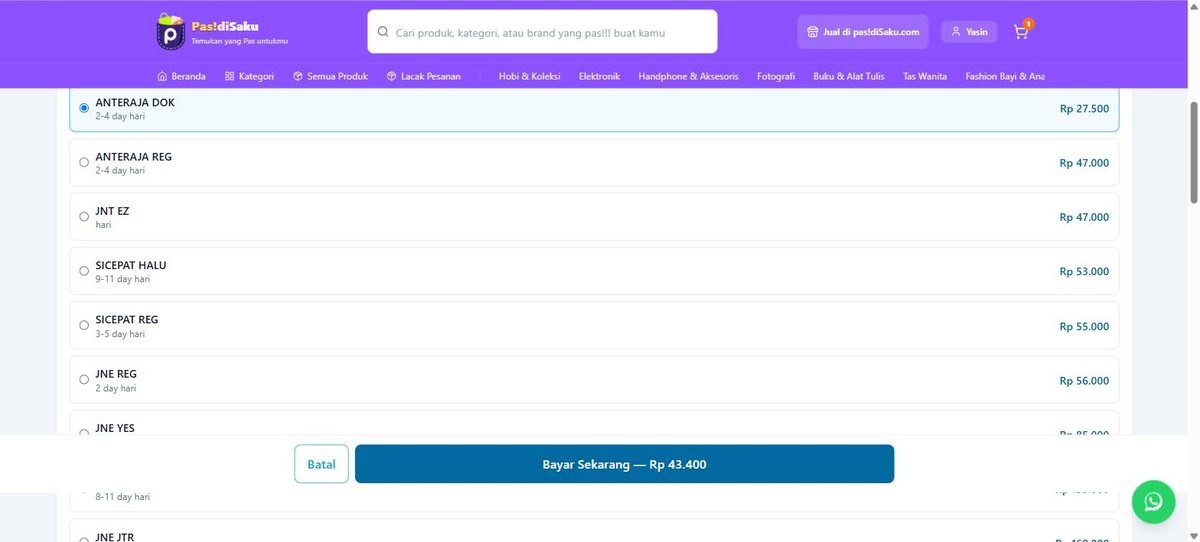Click "Temukan yang Pas untukmu" tagline

pyautogui.click(x=239, y=41)
